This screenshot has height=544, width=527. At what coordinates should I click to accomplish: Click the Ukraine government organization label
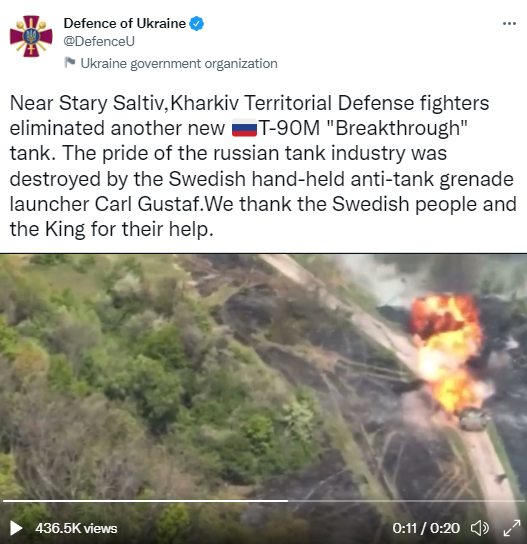click(179, 63)
